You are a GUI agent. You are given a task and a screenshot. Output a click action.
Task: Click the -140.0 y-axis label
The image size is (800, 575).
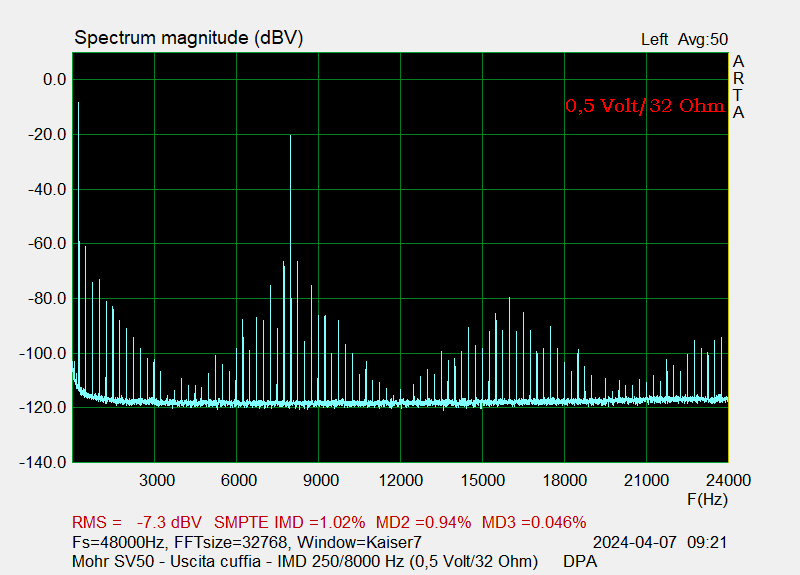pos(42,462)
